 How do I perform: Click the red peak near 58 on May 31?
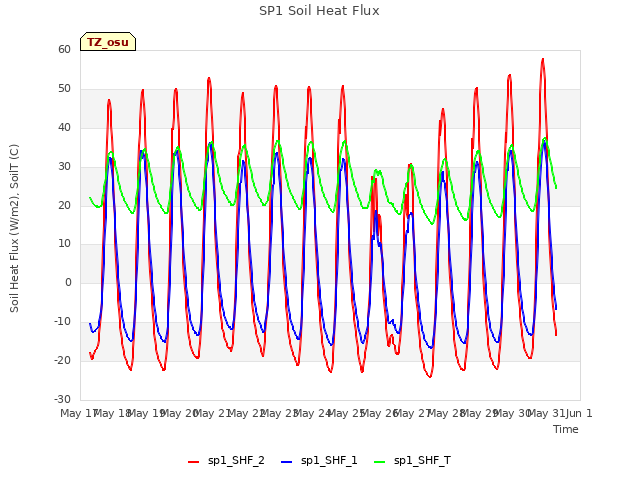542,60
